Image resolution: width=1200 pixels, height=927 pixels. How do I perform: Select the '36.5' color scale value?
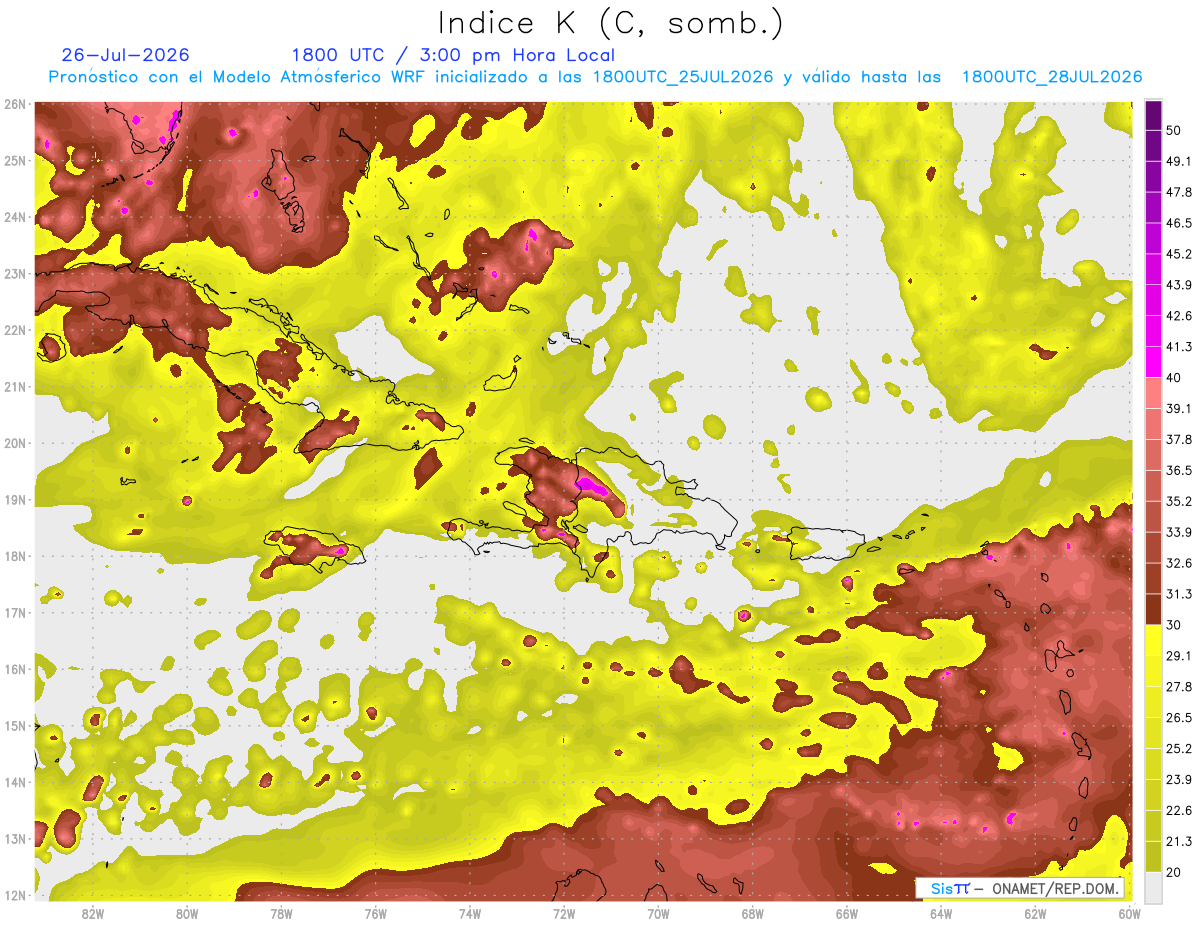(x=1178, y=470)
